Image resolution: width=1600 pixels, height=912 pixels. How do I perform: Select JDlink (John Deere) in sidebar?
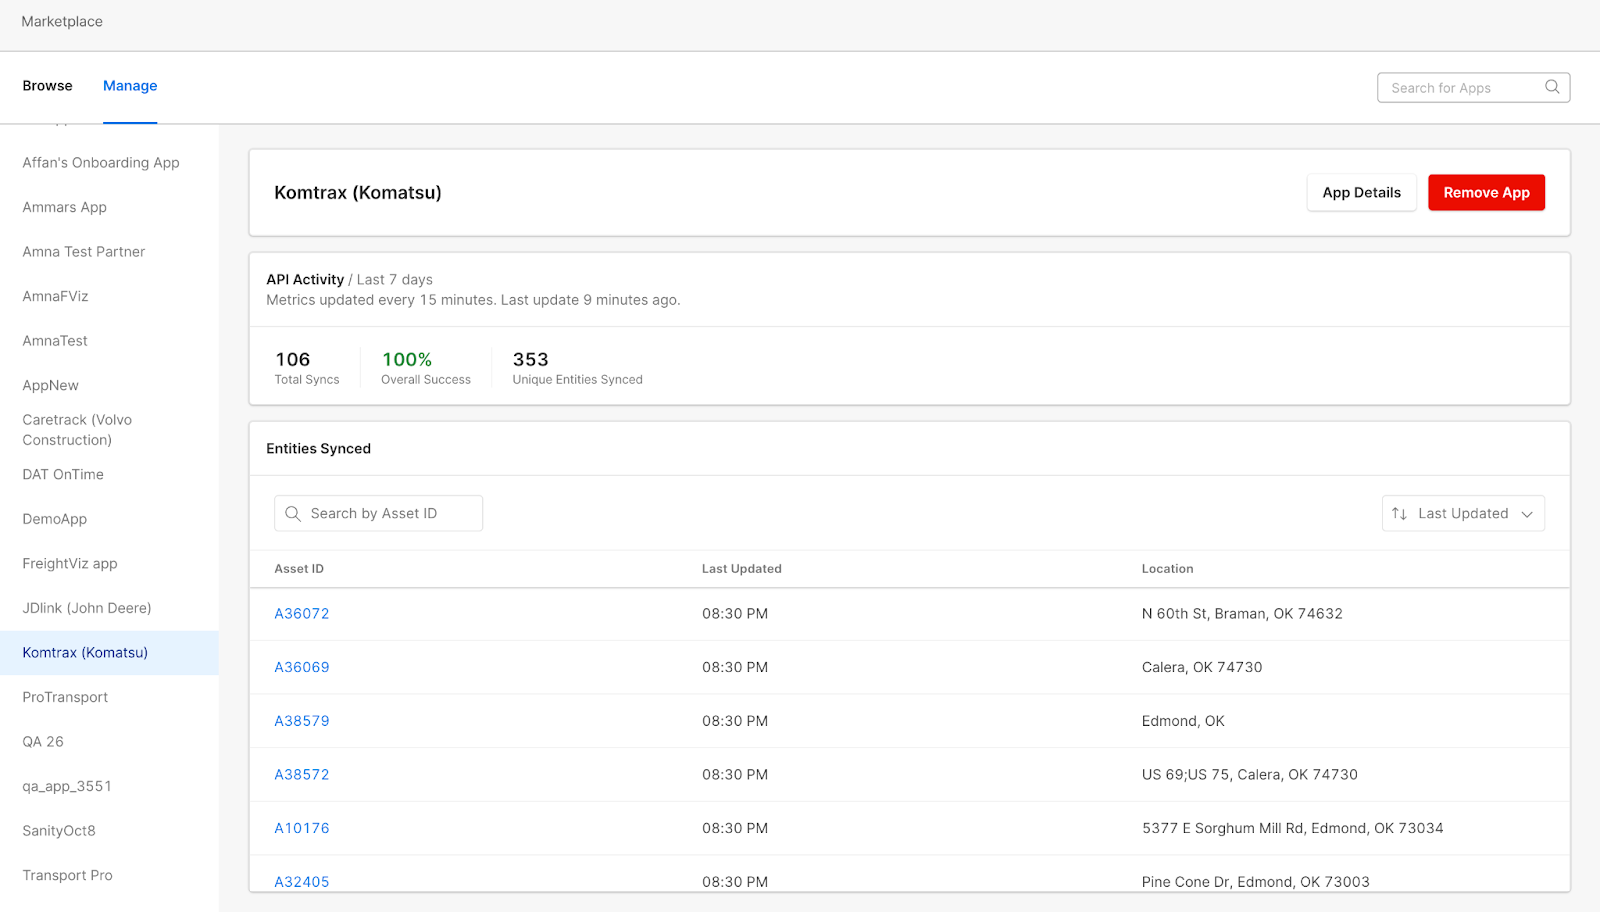(x=87, y=608)
